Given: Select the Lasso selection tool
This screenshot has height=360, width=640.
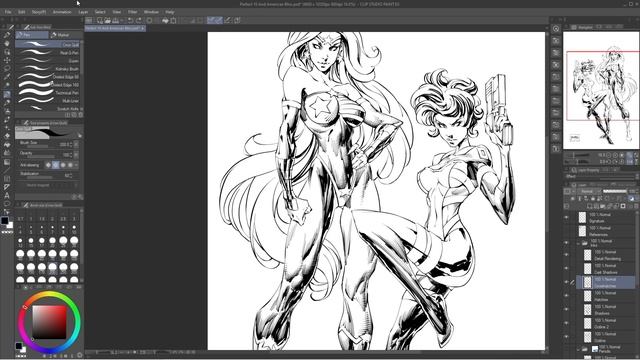Looking at the screenshot, I should point(7,69).
